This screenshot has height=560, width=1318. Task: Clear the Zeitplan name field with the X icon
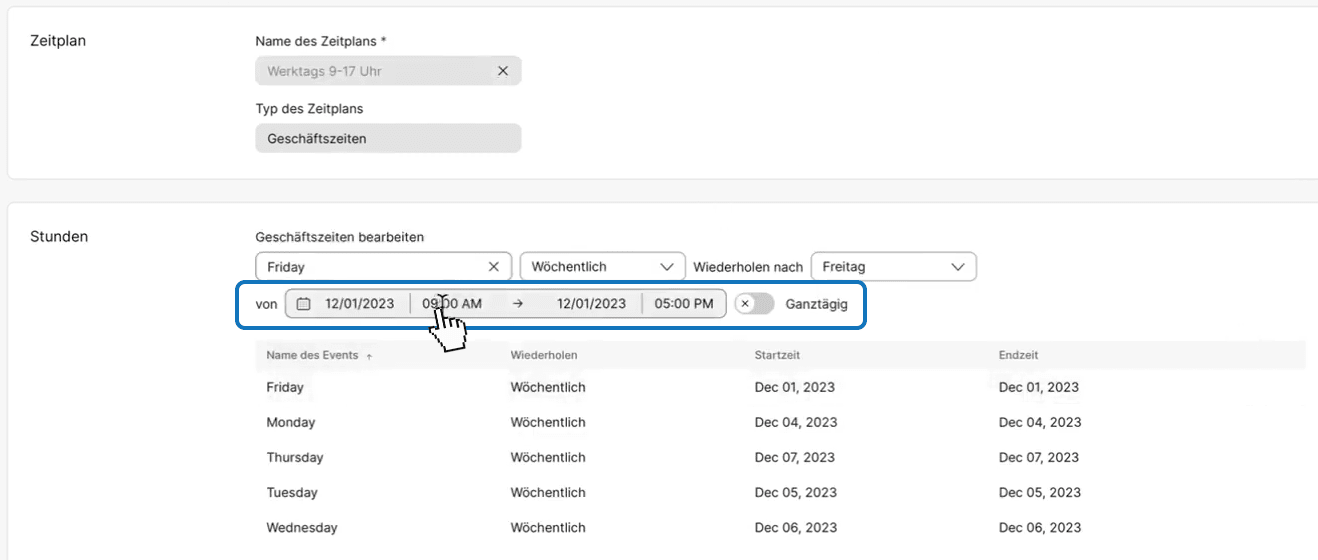(x=503, y=71)
